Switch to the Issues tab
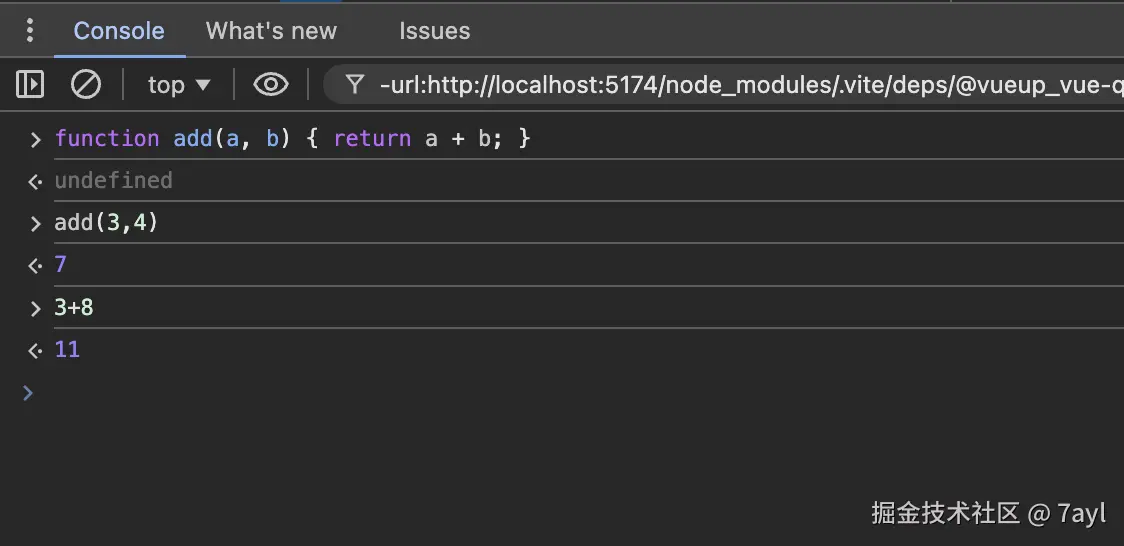This screenshot has width=1124, height=546. pyautogui.click(x=434, y=31)
